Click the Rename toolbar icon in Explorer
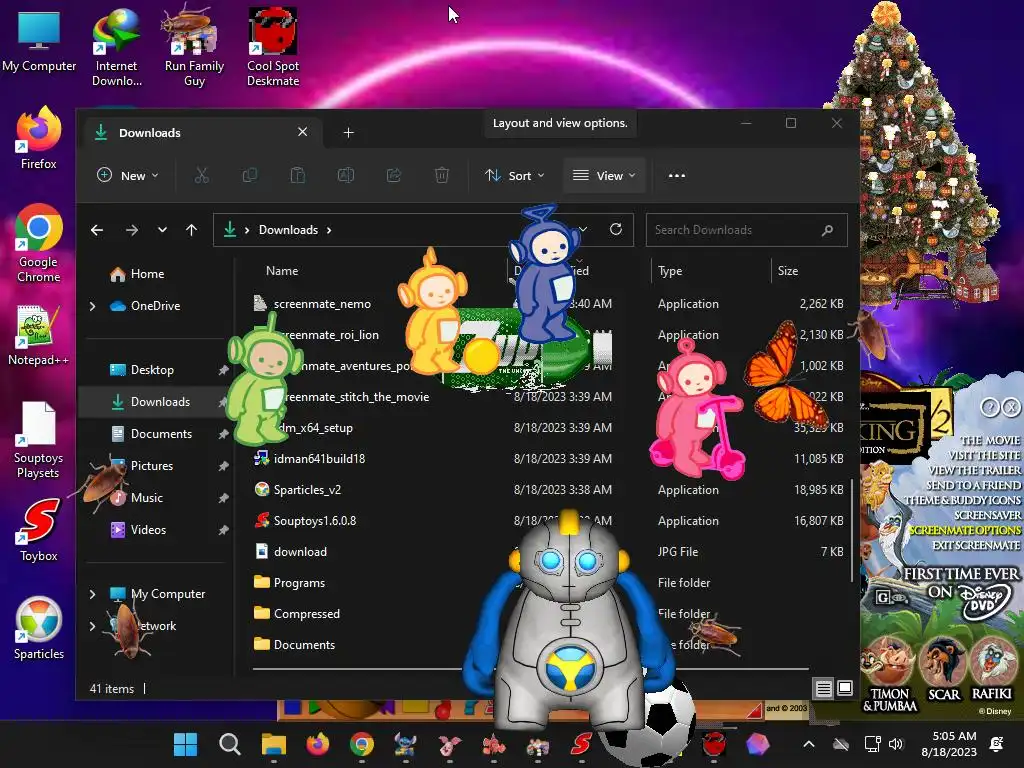 pyautogui.click(x=345, y=175)
